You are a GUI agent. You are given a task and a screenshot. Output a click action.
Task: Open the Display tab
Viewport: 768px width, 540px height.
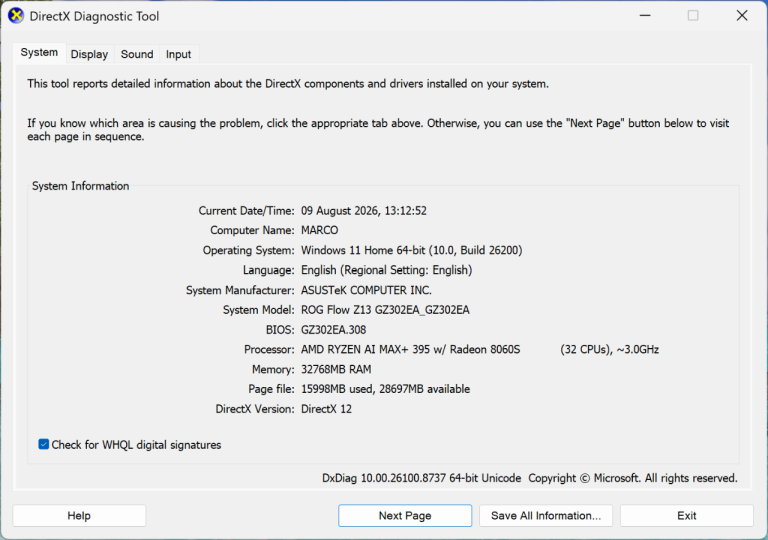pos(89,54)
